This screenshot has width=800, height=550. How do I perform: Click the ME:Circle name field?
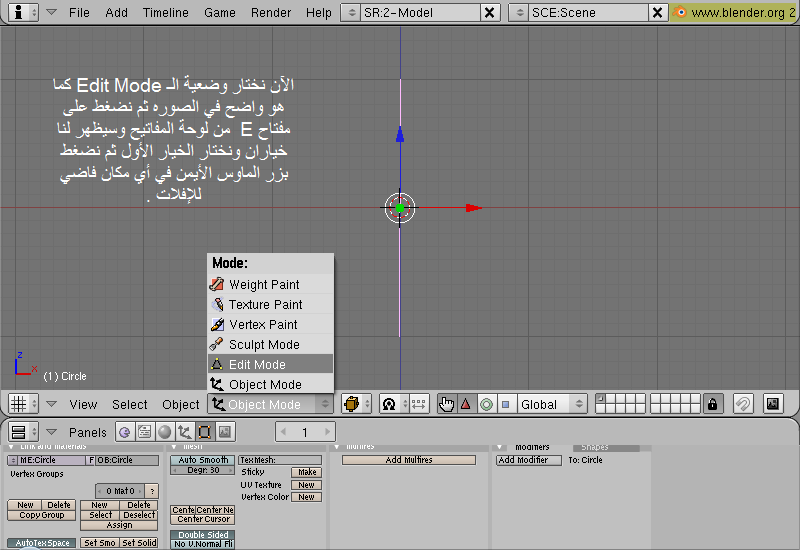(x=52, y=460)
